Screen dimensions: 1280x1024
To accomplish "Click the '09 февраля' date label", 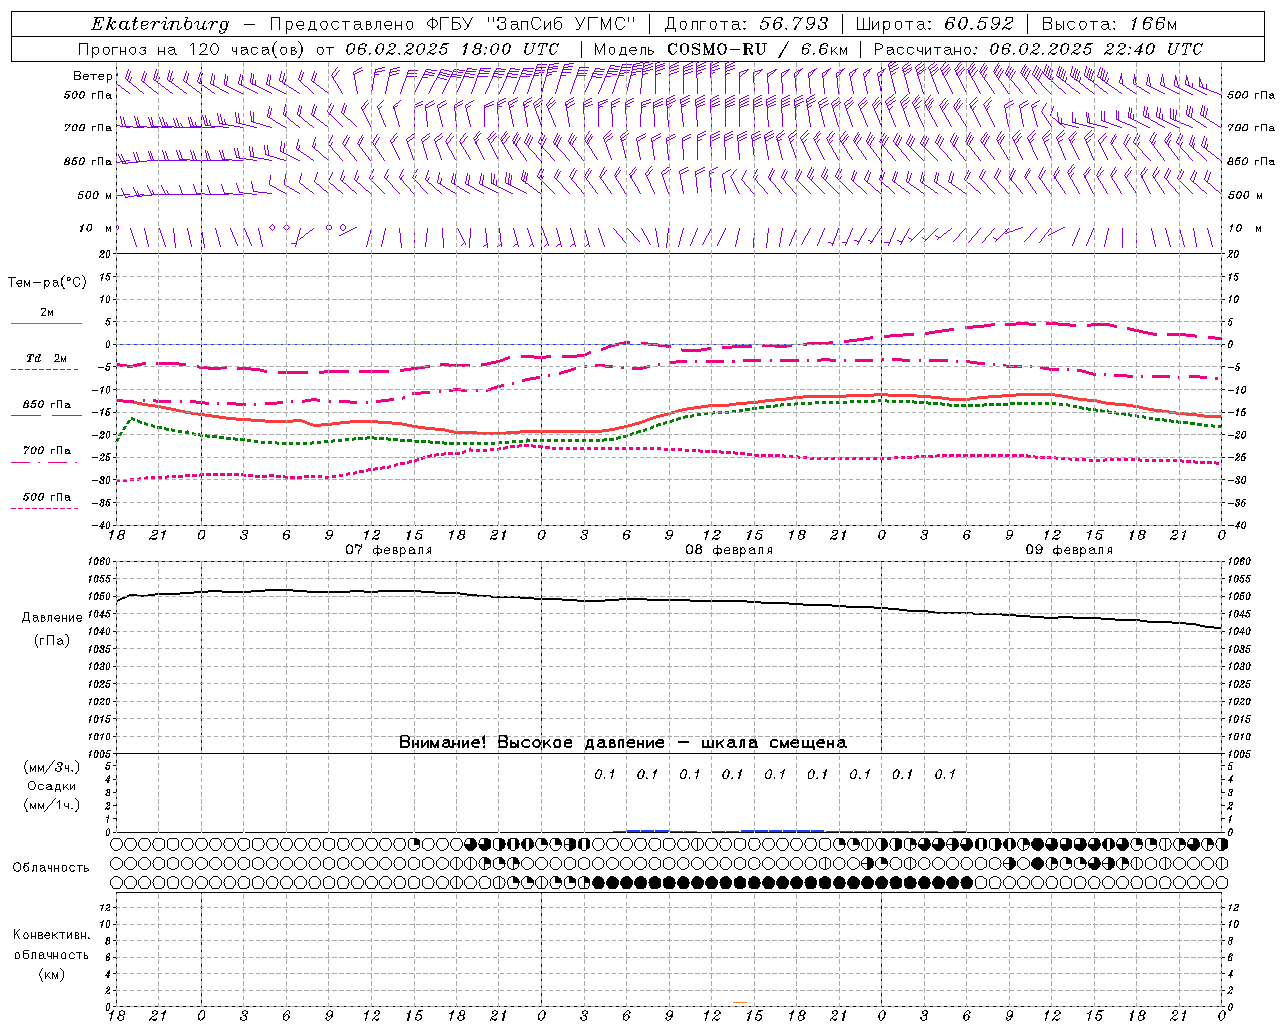I will click(x=1069, y=550).
